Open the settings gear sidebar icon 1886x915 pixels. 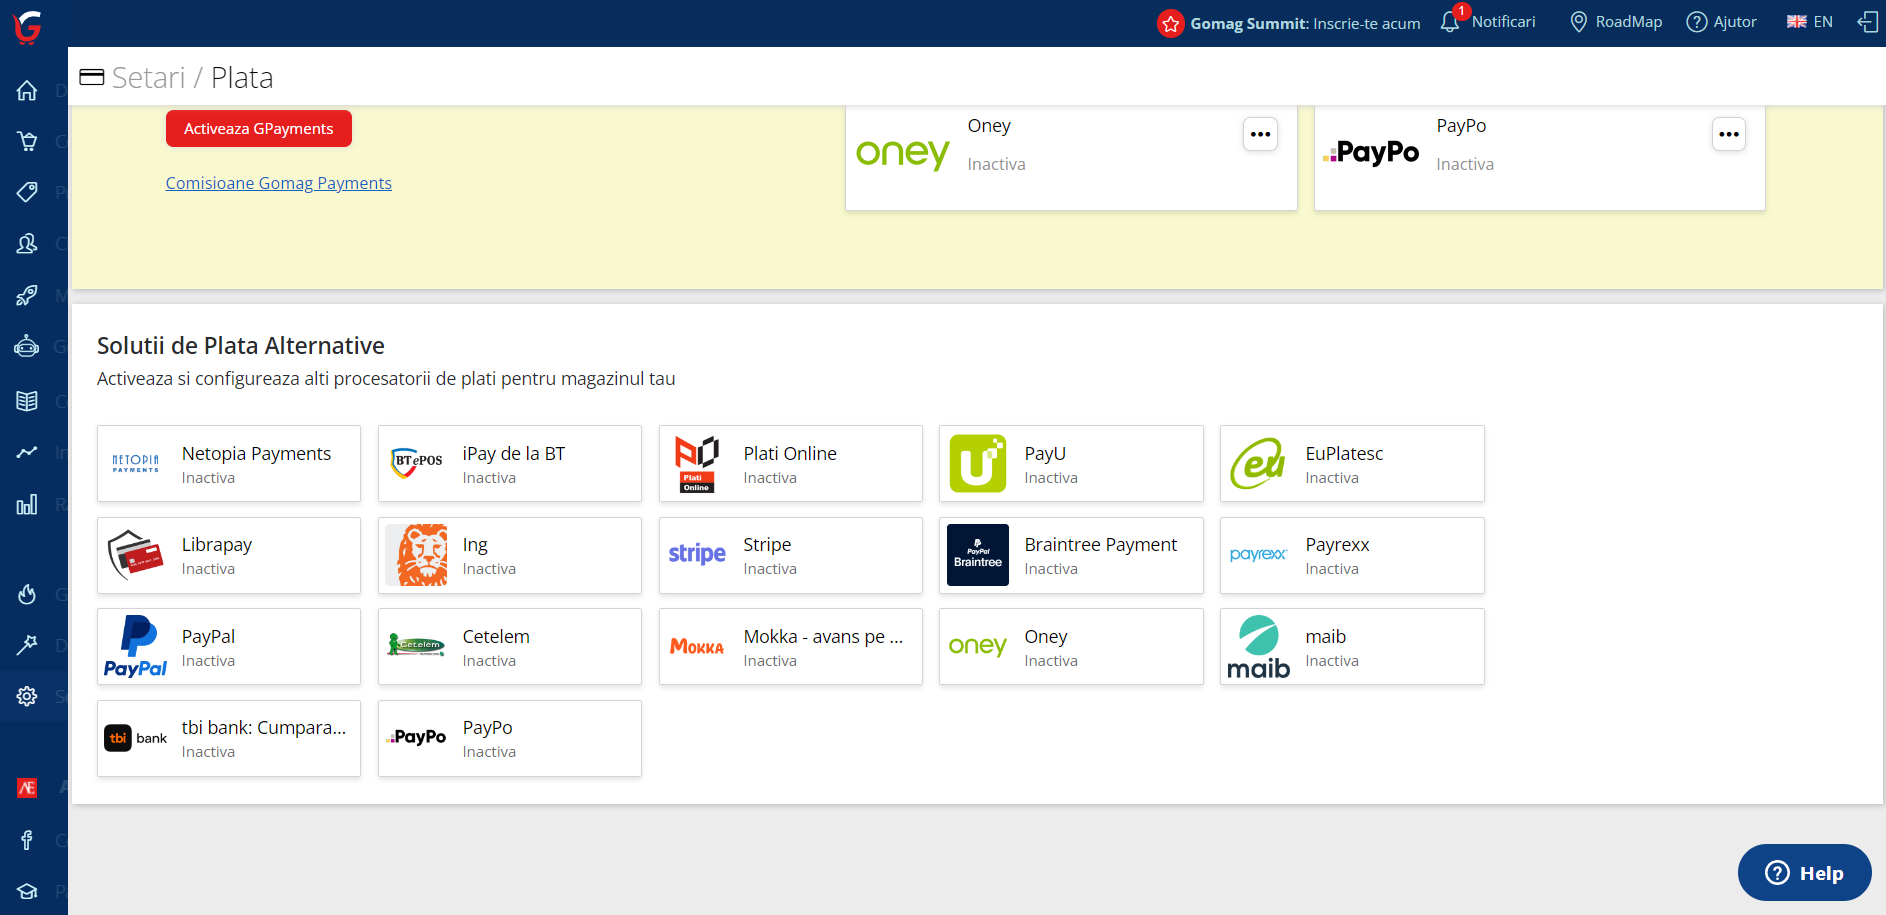point(27,696)
